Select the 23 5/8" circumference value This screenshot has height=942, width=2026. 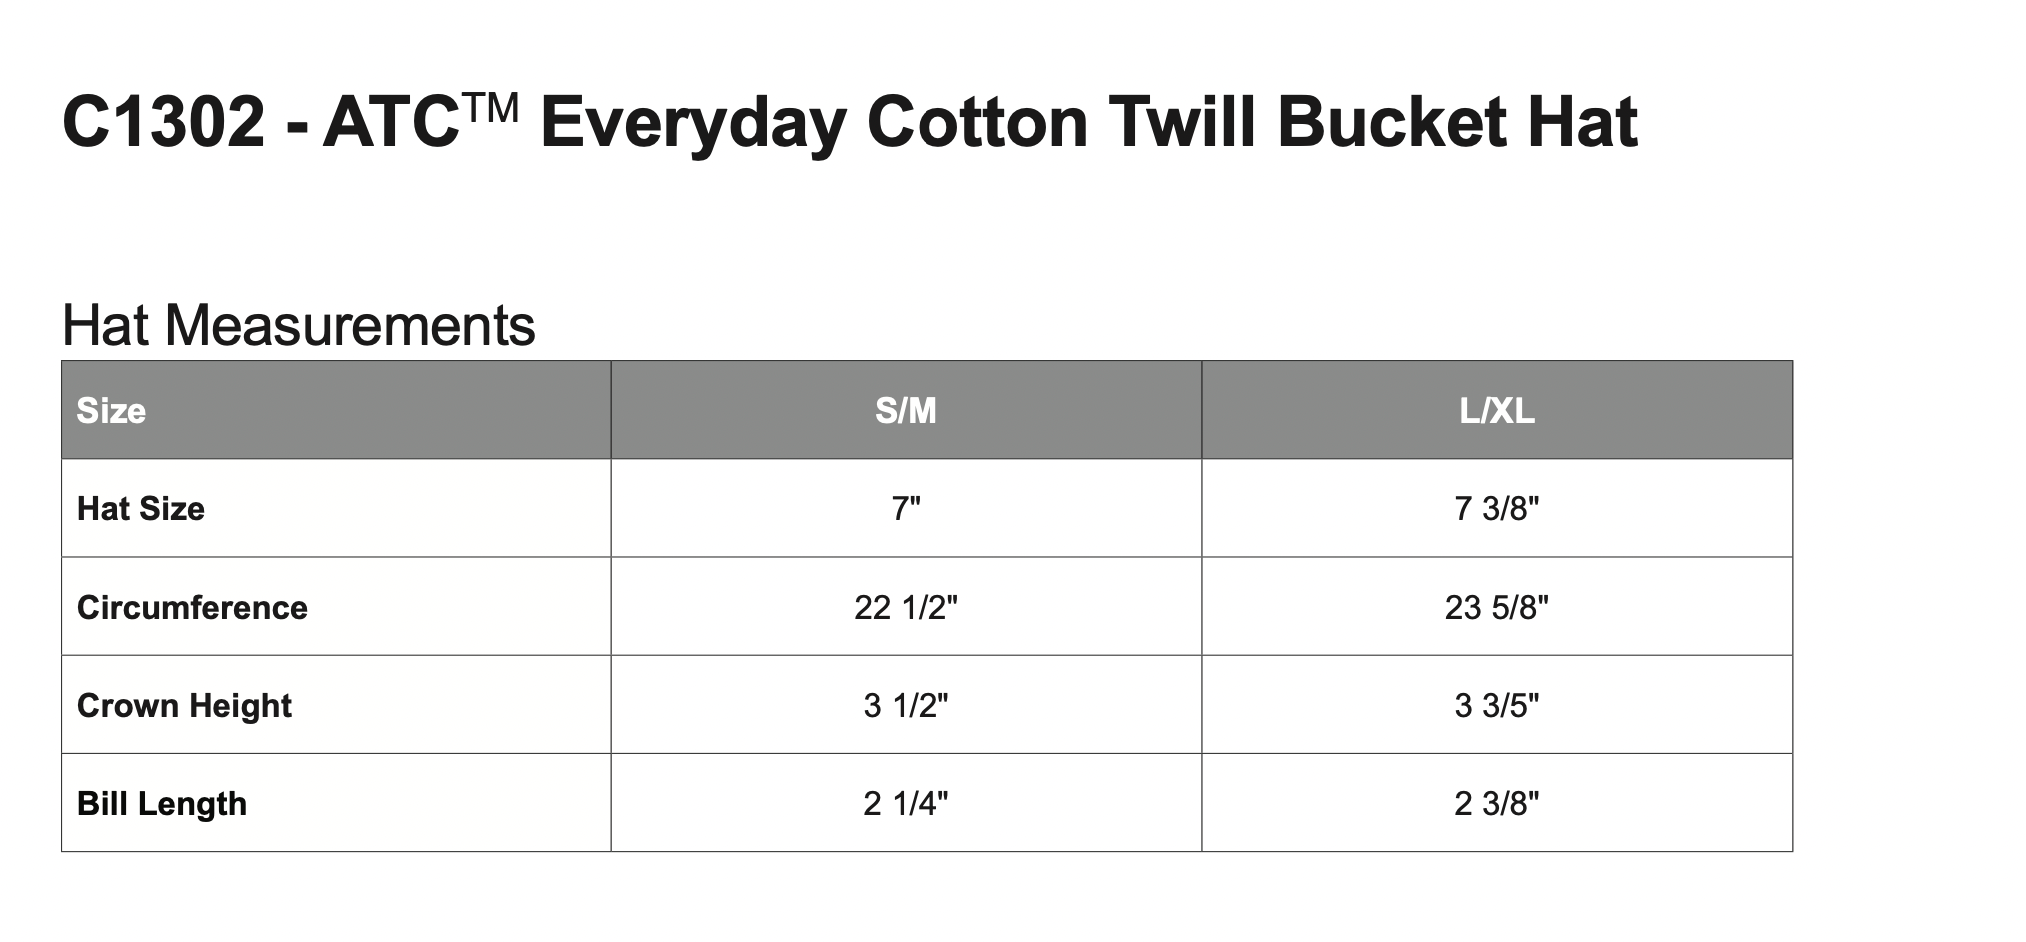(x=1496, y=607)
